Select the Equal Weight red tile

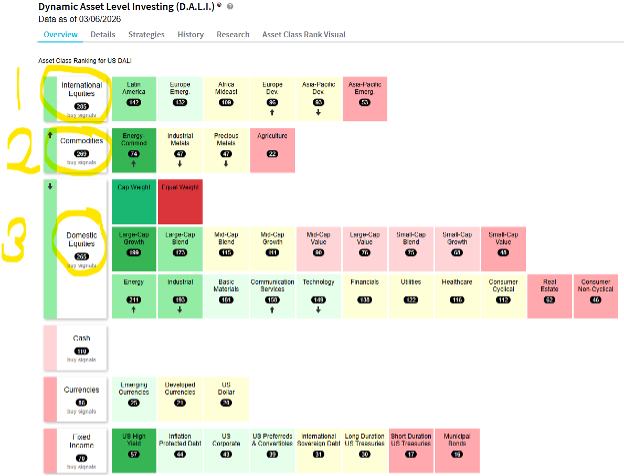180,198
